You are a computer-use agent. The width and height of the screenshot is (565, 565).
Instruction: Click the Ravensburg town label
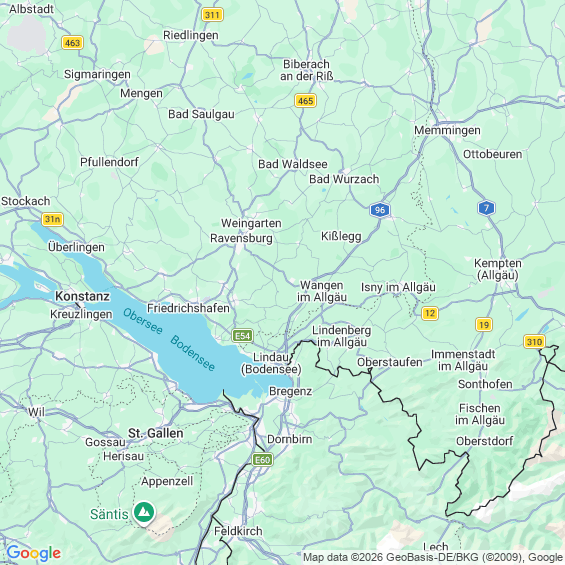point(241,238)
